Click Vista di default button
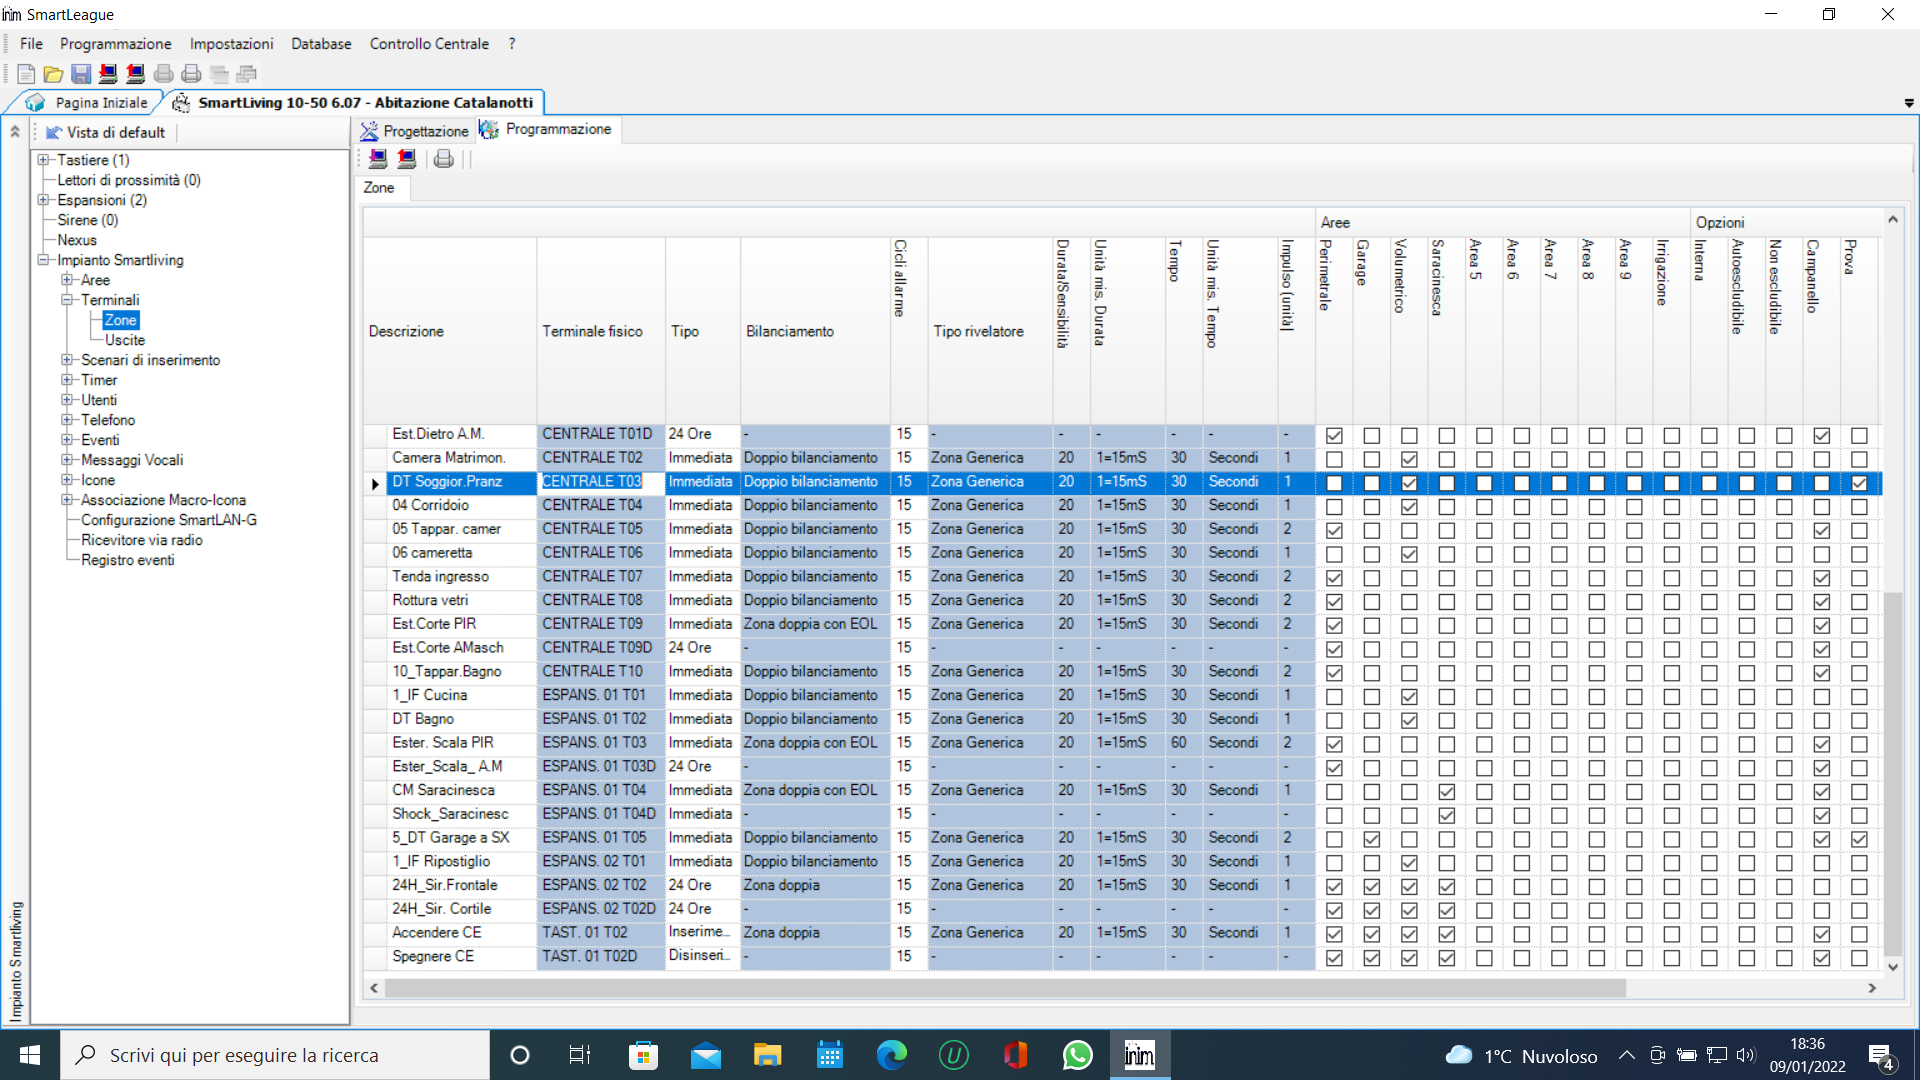The height and width of the screenshot is (1080, 1920). [x=106, y=132]
